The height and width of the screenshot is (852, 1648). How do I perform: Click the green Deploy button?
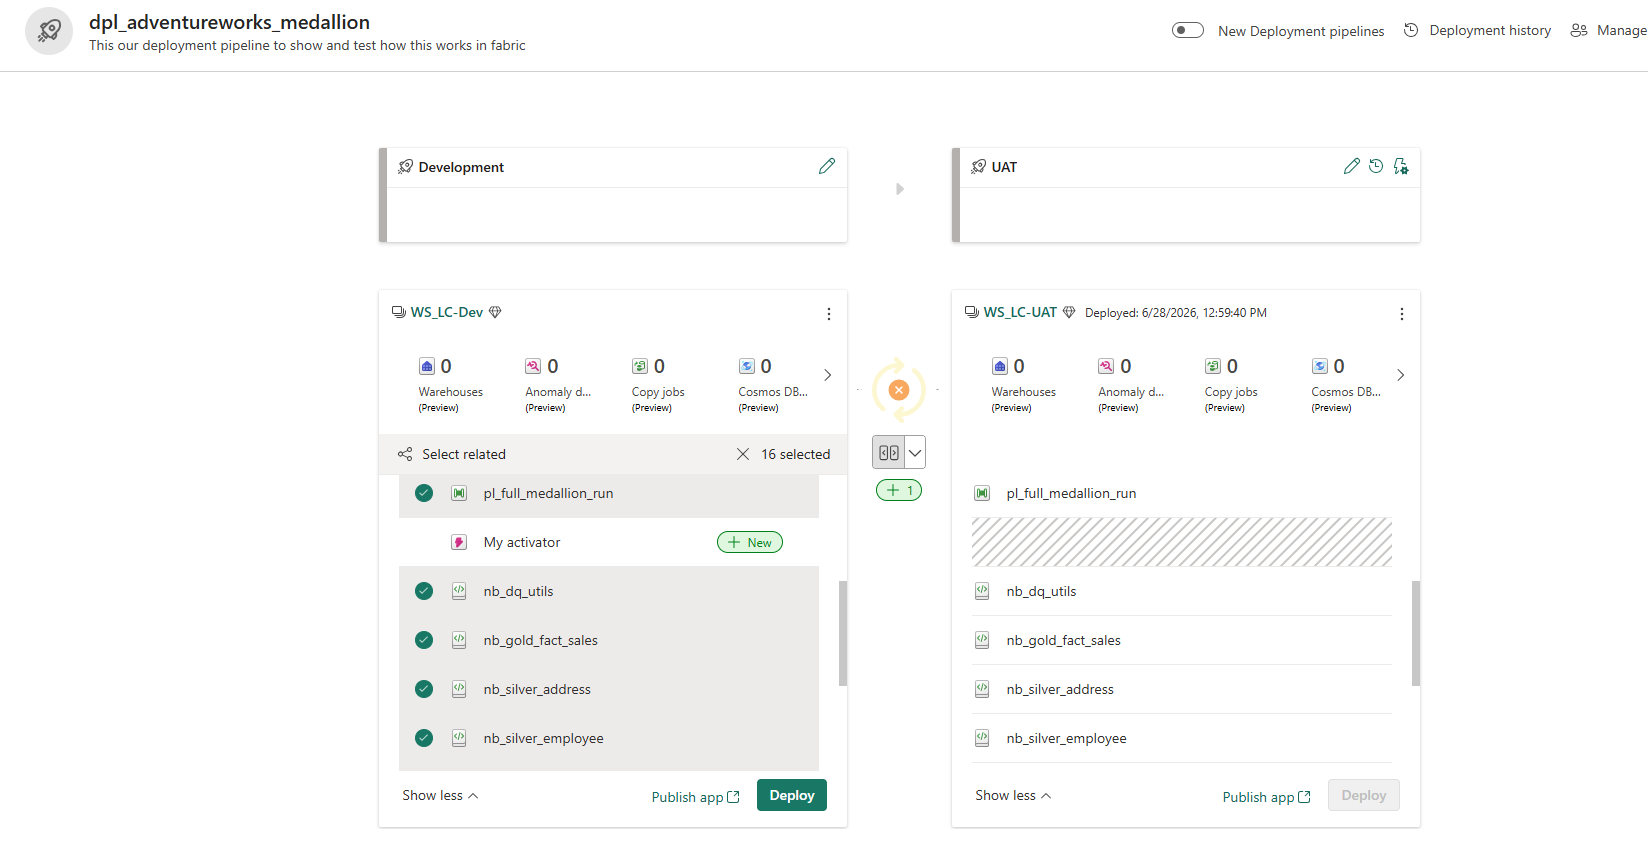click(x=792, y=795)
